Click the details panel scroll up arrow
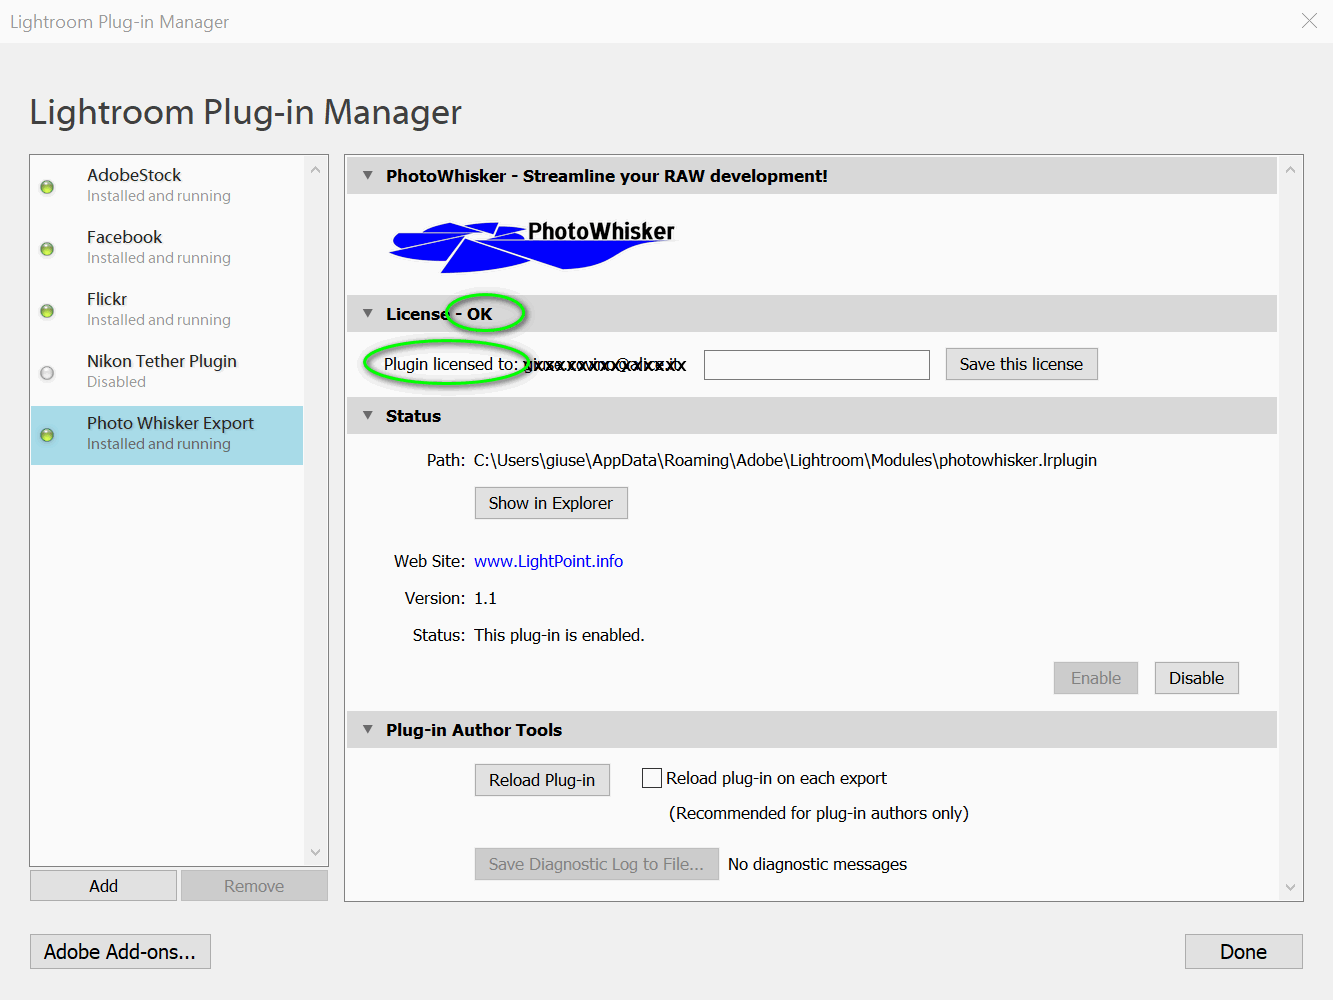Image resolution: width=1333 pixels, height=1000 pixels. pos(1290,170)
